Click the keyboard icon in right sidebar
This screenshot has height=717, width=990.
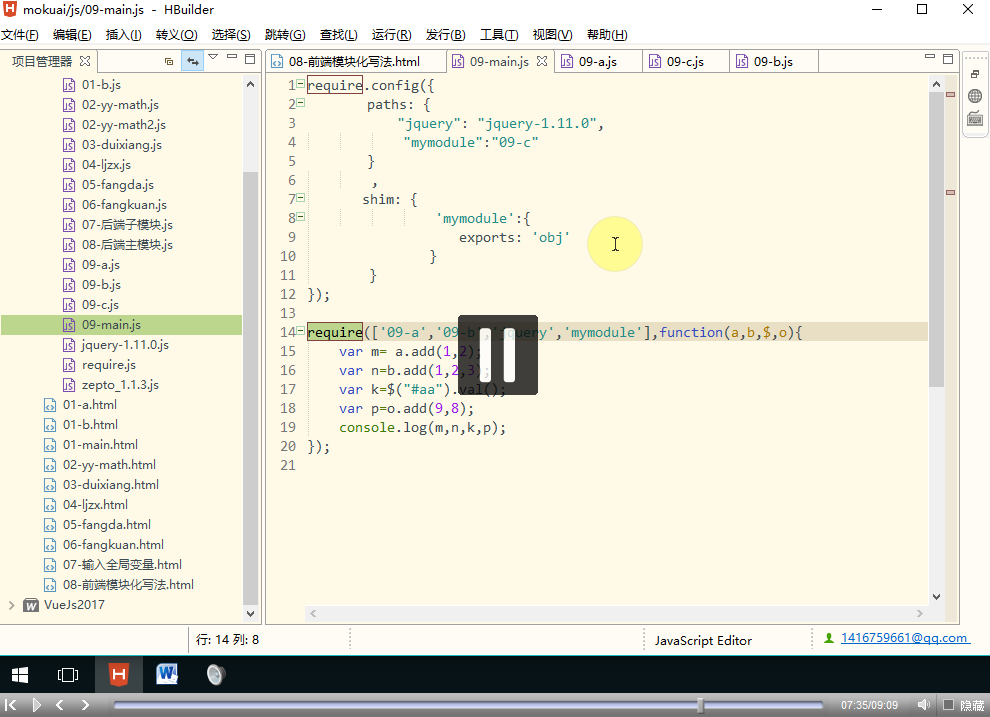(975, 119)
